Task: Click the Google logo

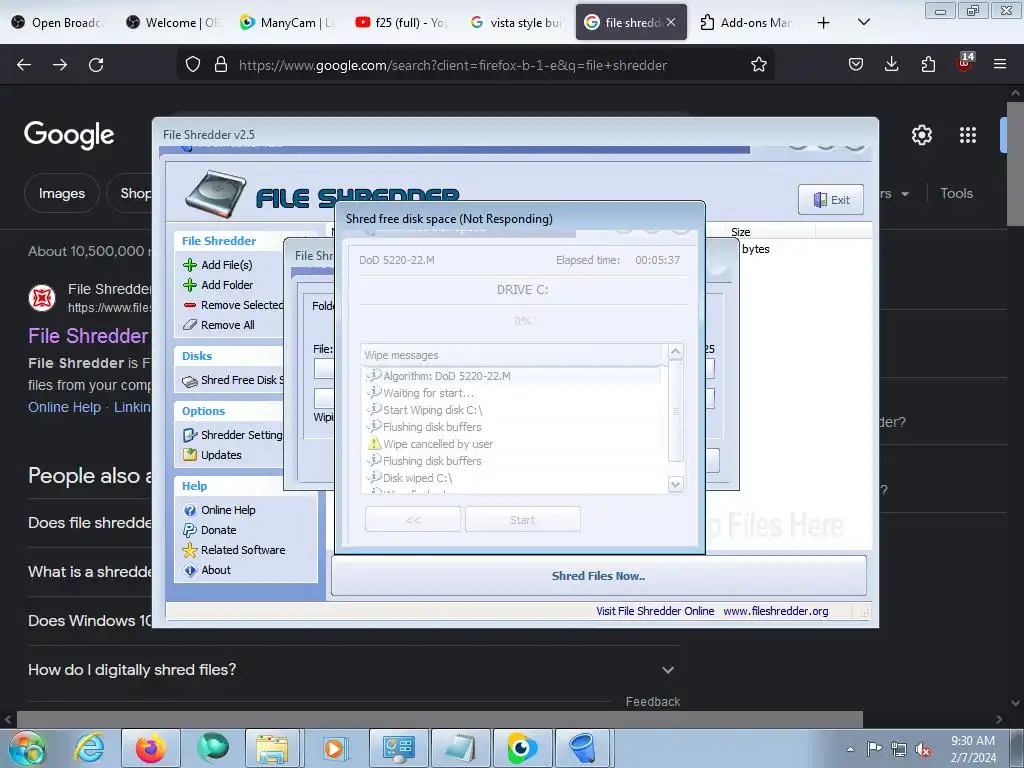Action: tap(69, 135)
